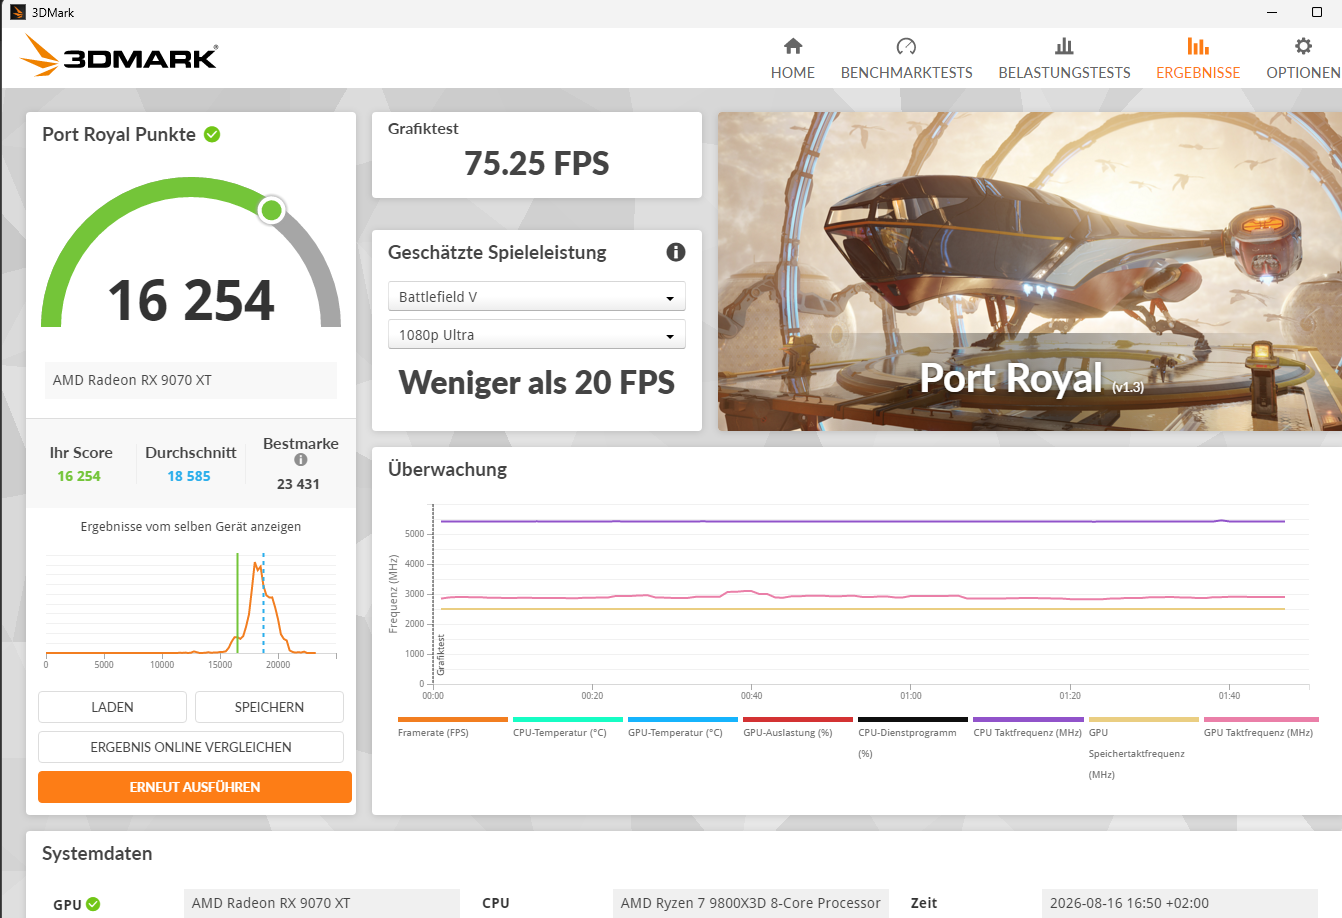Viewport: 1342px width, 918px height.
Task: Click the AMD Radeon RX 9070 XT field below the gauge
Action: (191, 380)
